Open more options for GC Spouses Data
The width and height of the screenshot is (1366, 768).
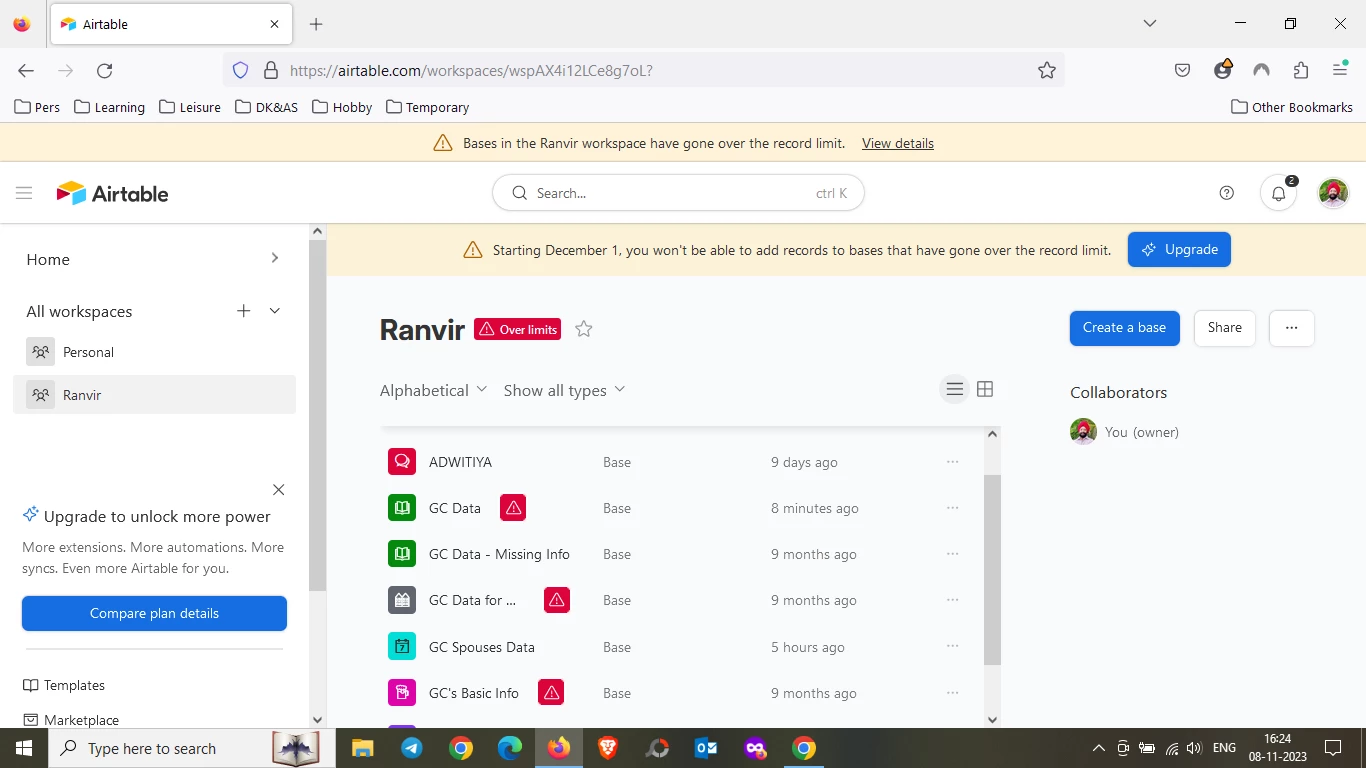click(x=952, y=646)
